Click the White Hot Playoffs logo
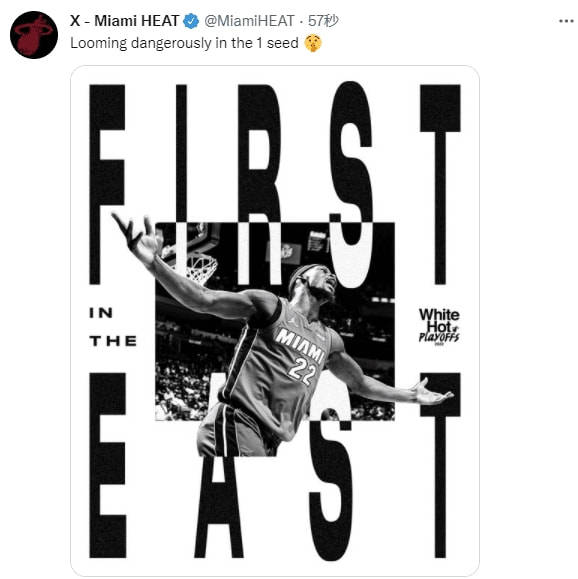The image size is (578, 579). coord(439,326)
